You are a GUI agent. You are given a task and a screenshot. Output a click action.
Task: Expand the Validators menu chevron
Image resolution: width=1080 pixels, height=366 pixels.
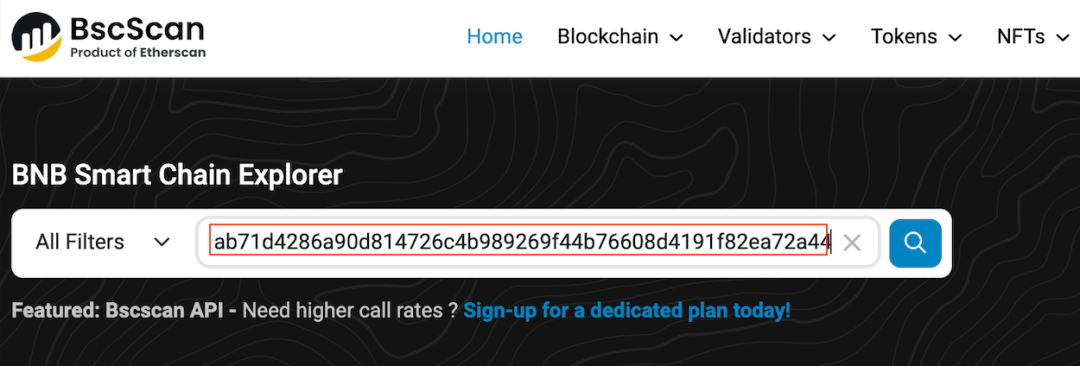(829, 37)
